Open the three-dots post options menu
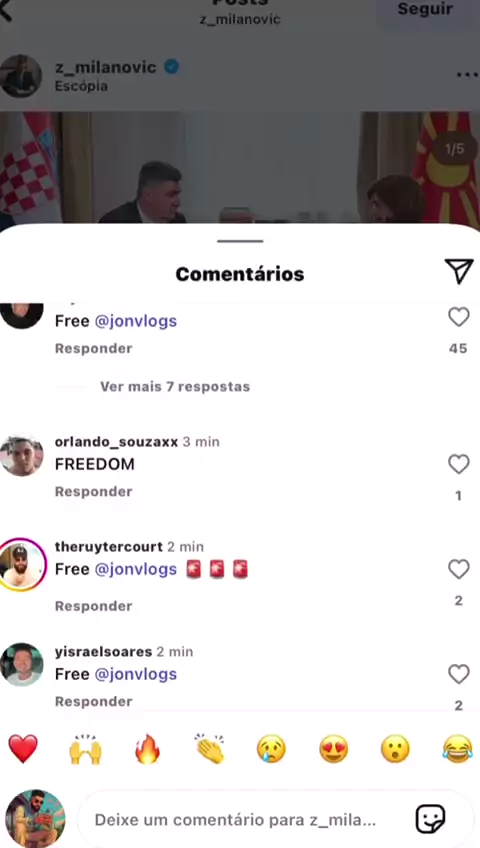Screen dimensions: 480x848 tap(466, 75)
